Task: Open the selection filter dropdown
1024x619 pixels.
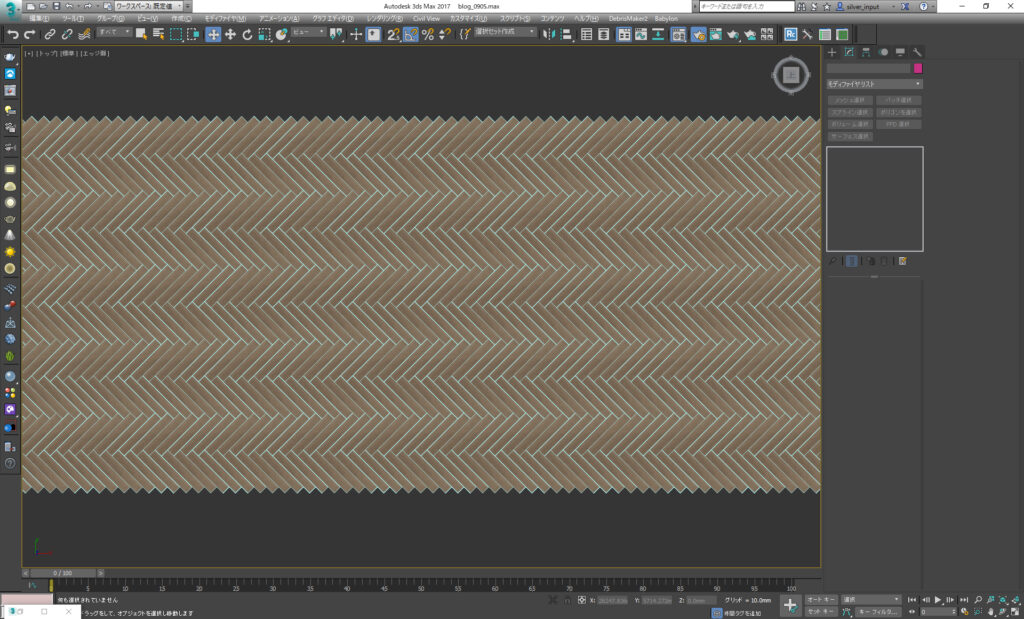Action: click(x=112, y=33)
